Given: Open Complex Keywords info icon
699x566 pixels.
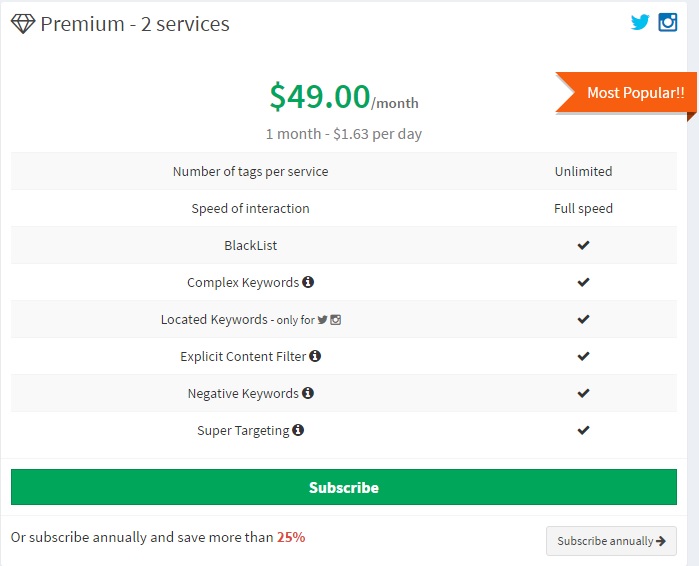Looking at the screenshot, I should point(308,282).
